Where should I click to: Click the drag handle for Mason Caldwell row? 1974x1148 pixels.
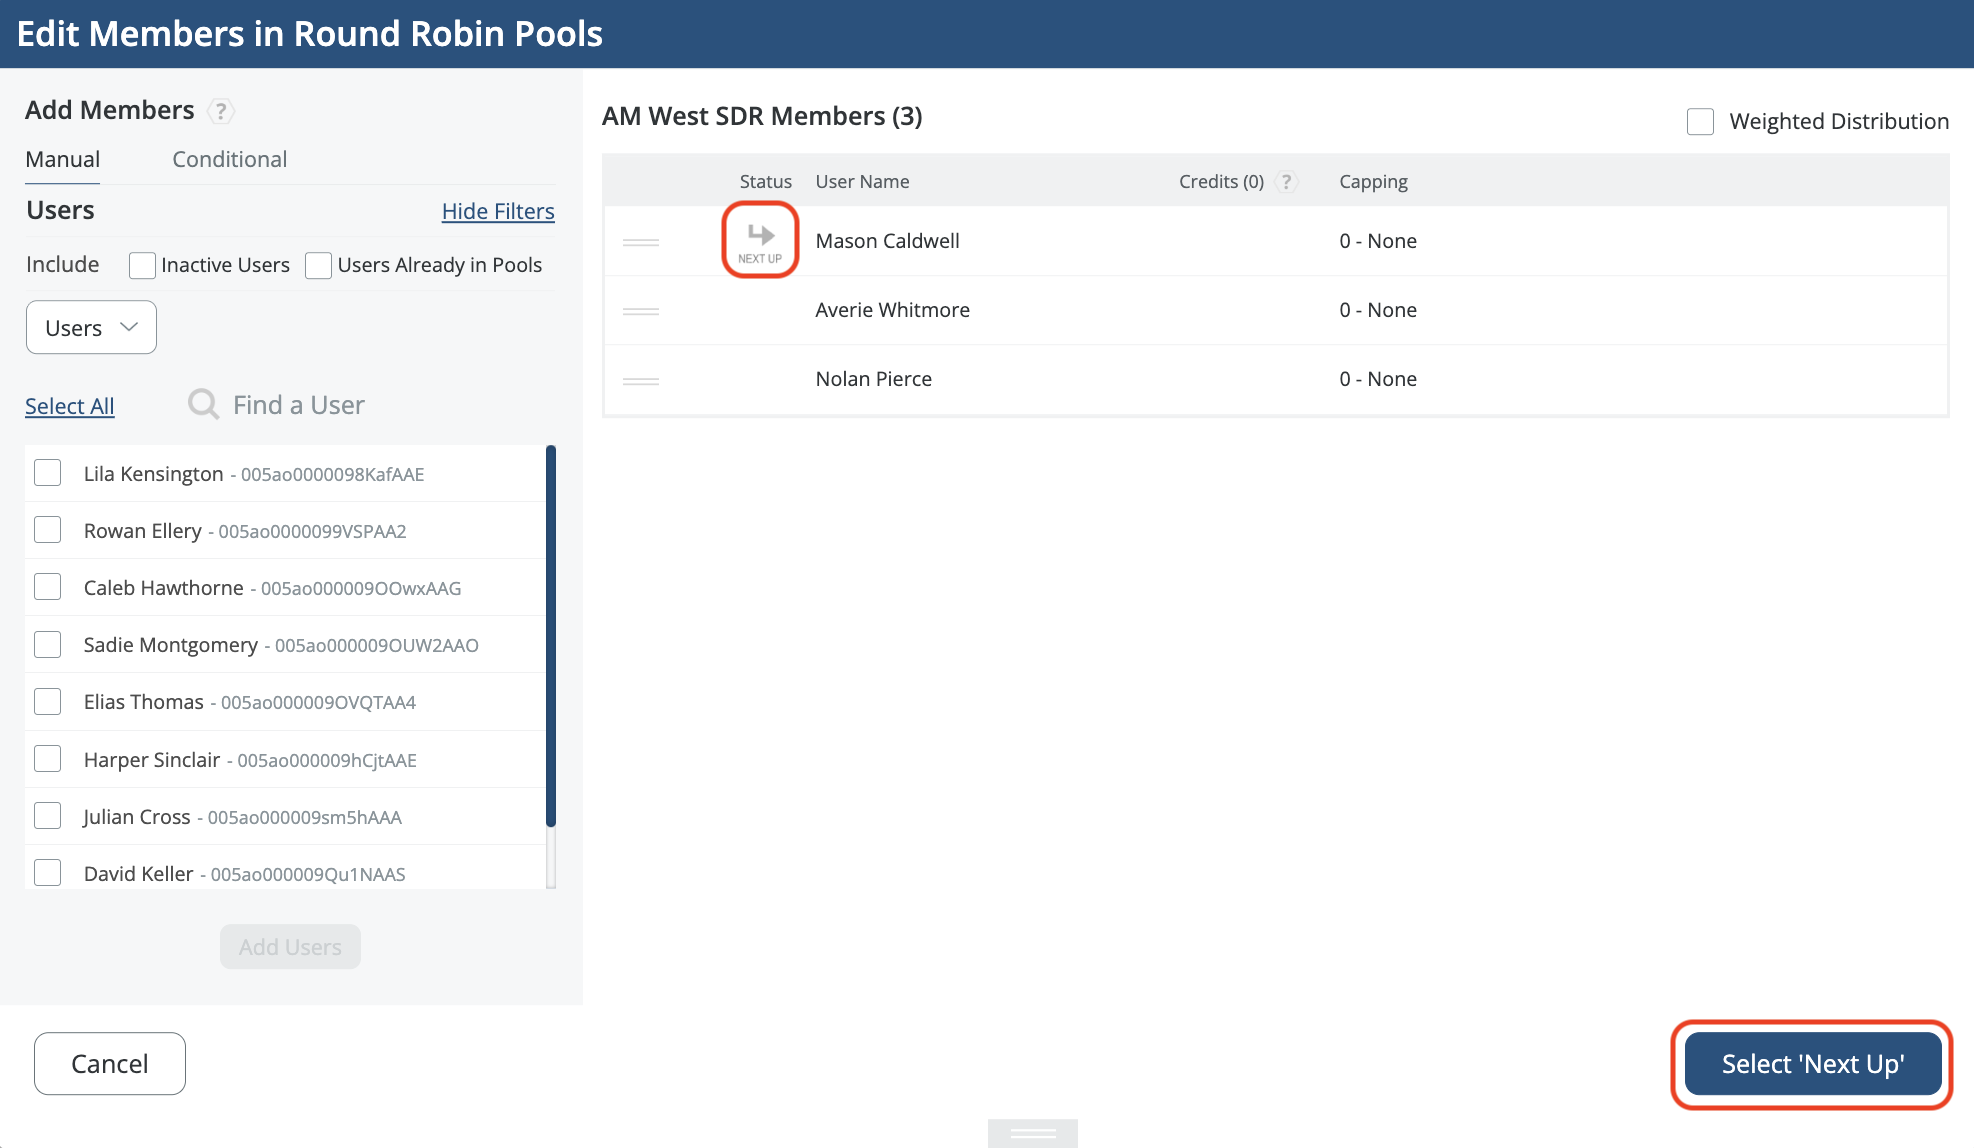coord(640,242)
